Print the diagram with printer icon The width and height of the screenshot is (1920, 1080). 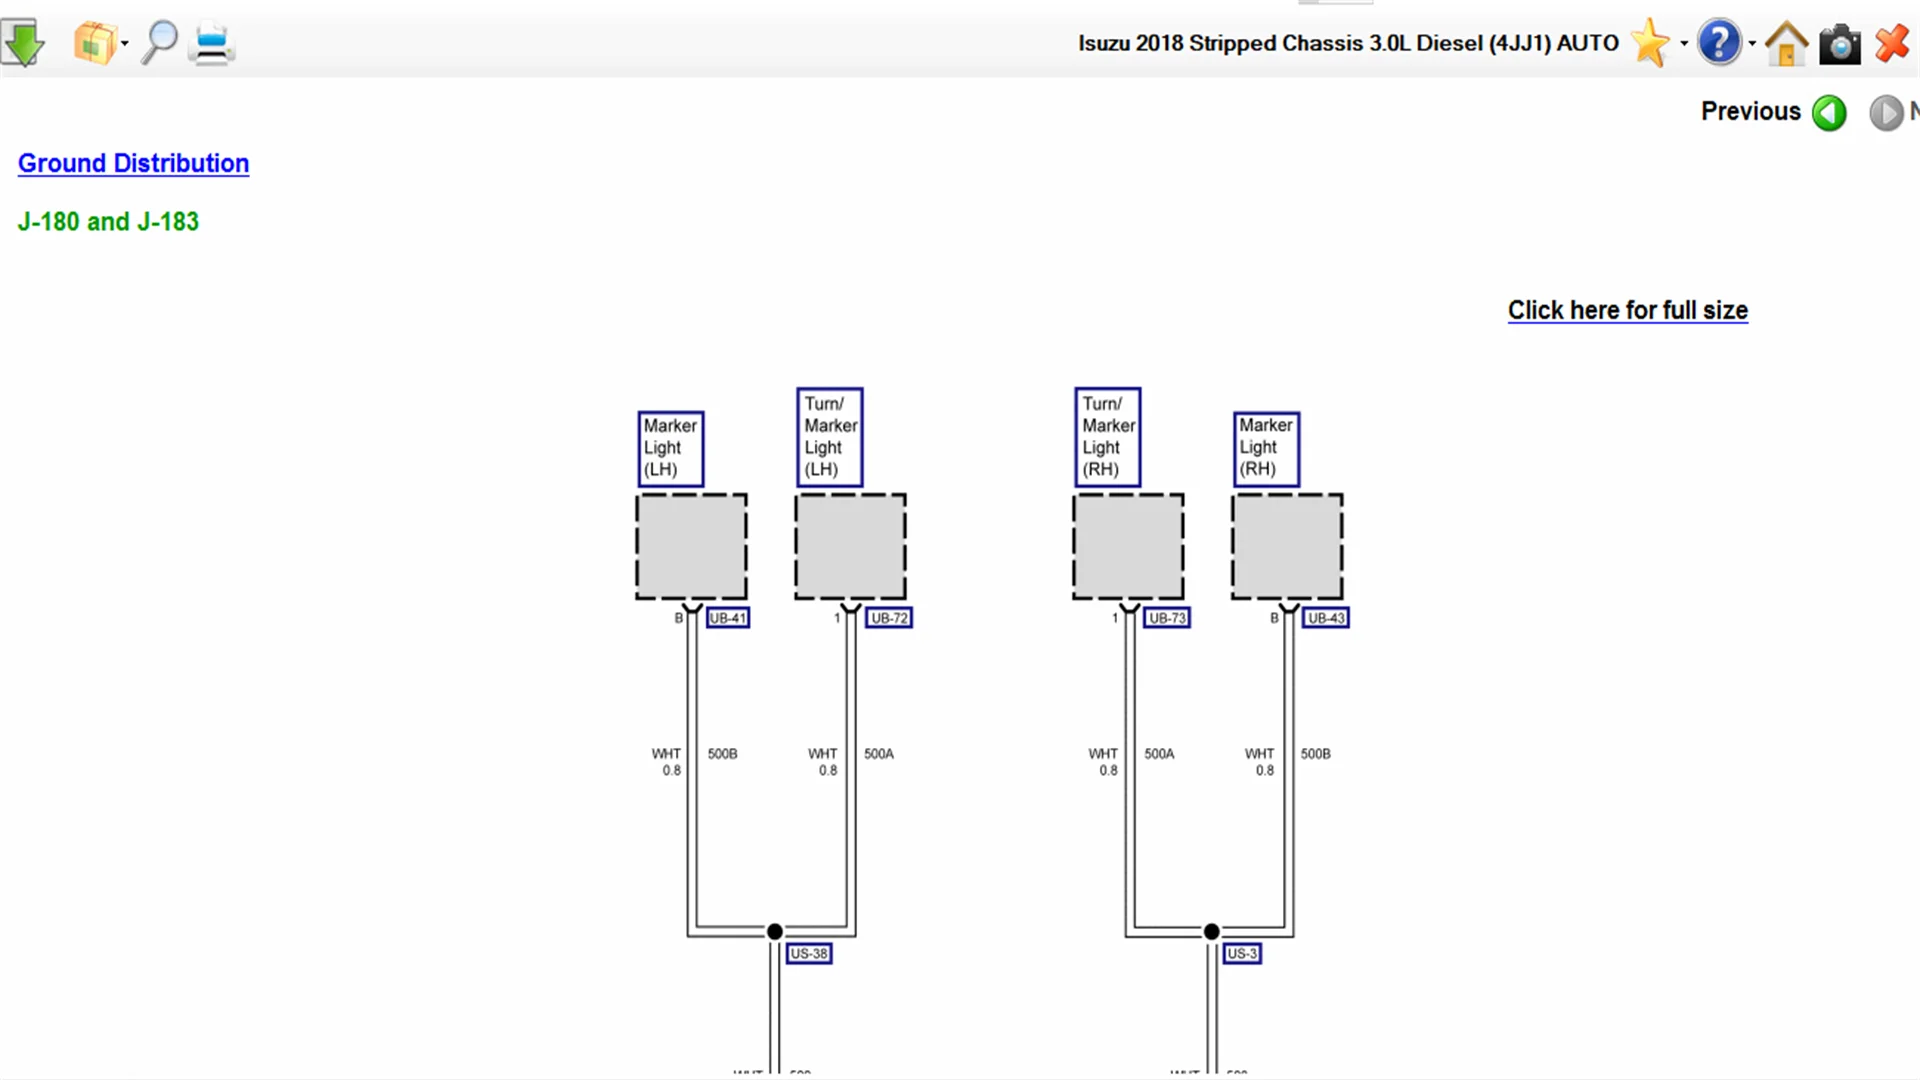pyautogui.click(x=212, y=45)
